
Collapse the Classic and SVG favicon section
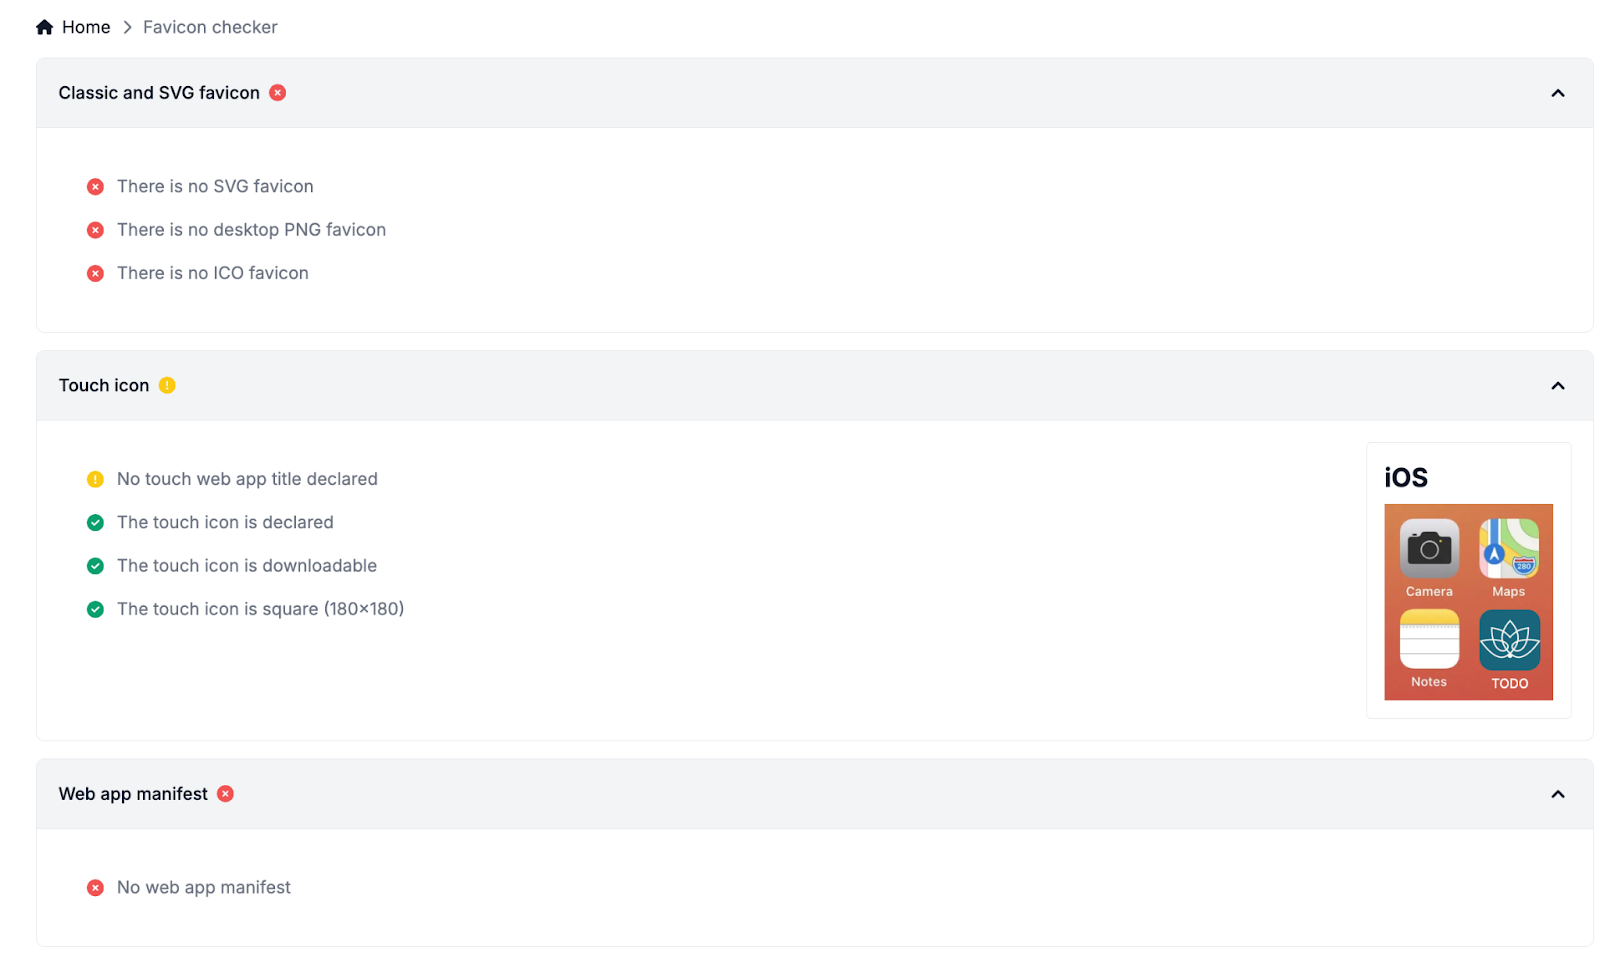point(1557,93)
